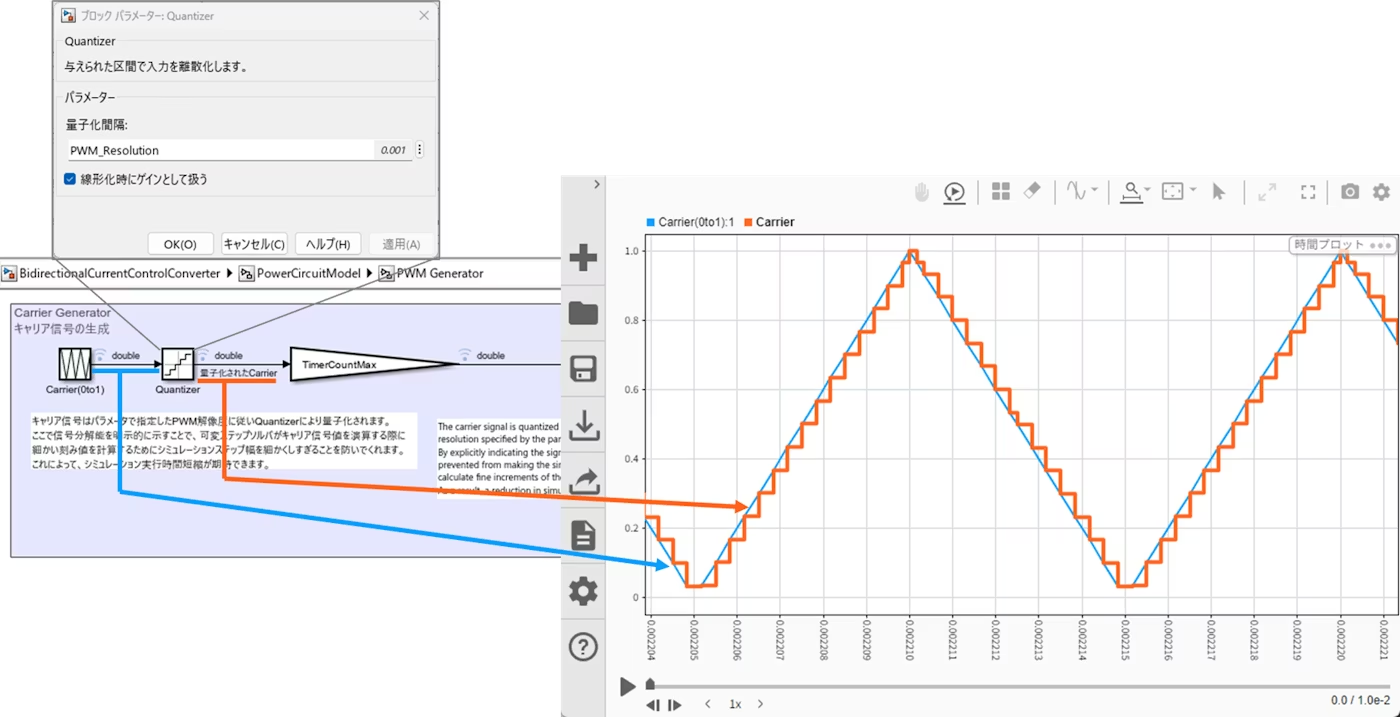Image resolution: width=1400 pixels, height=717 pixels.
Task: Open plot settings gear in toolbar
Action: point(1381,192)
